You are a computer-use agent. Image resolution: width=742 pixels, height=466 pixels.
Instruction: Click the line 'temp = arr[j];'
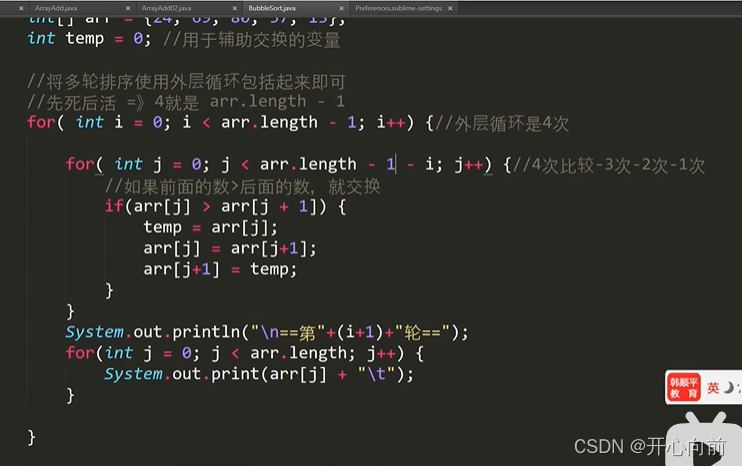(x=210, y=228)
